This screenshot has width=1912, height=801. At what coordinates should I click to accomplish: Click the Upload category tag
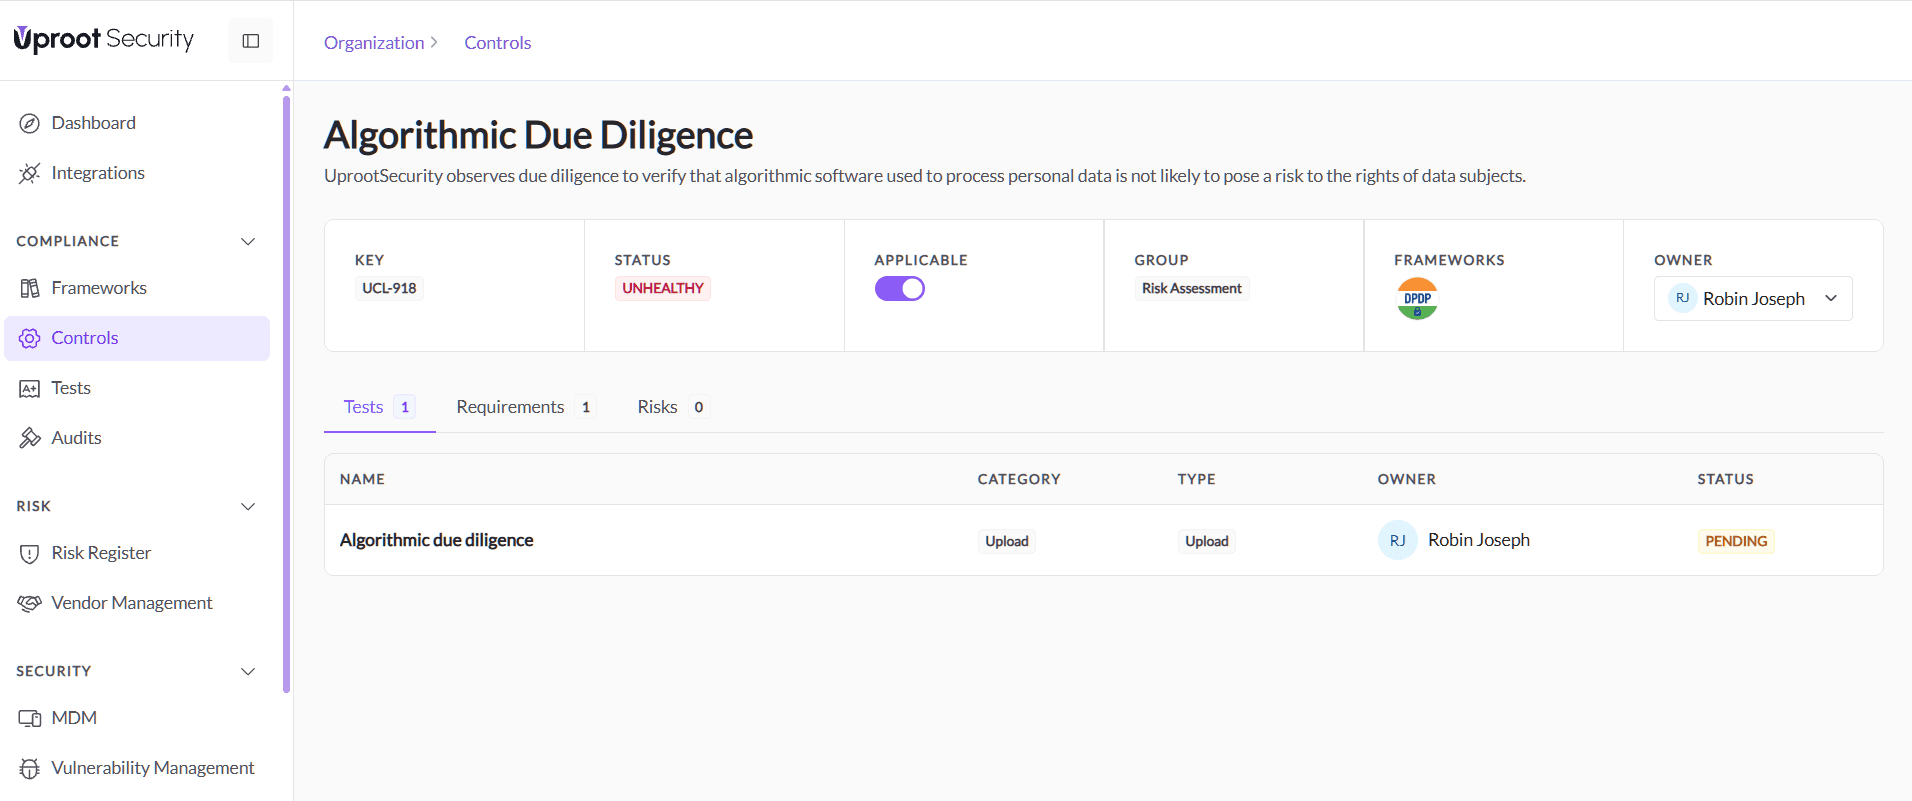[x=1007, y=541]
